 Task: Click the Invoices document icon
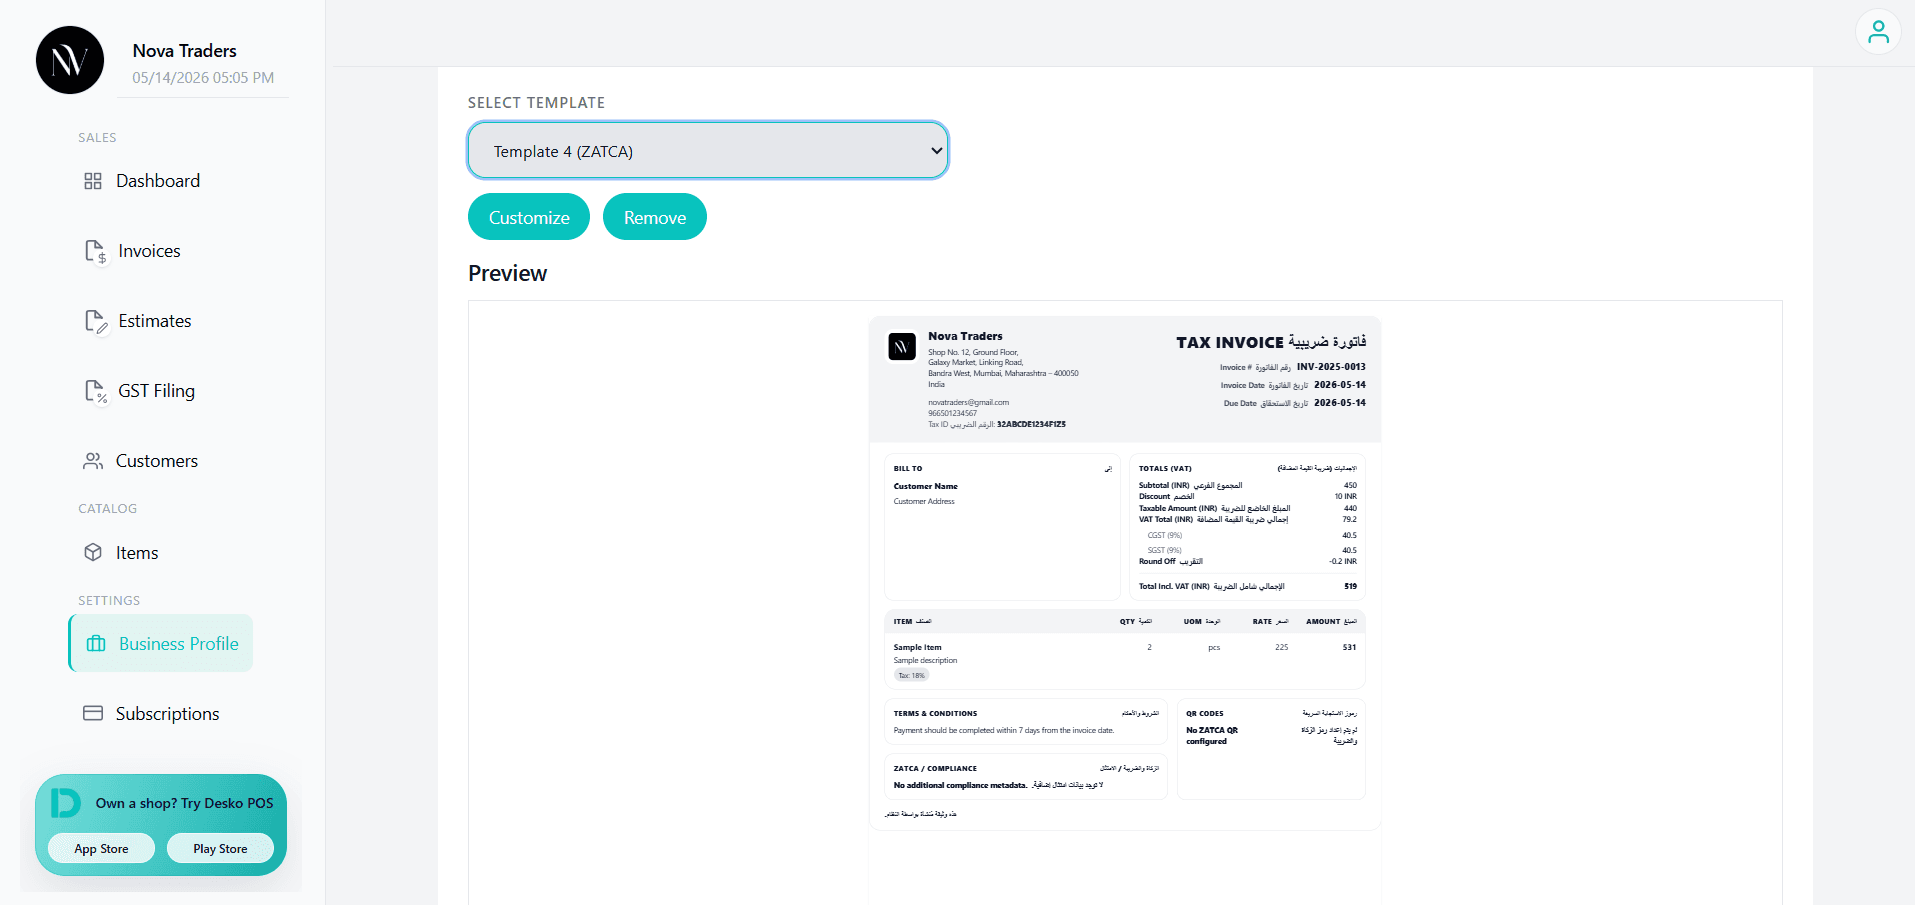tap(95, 251)
